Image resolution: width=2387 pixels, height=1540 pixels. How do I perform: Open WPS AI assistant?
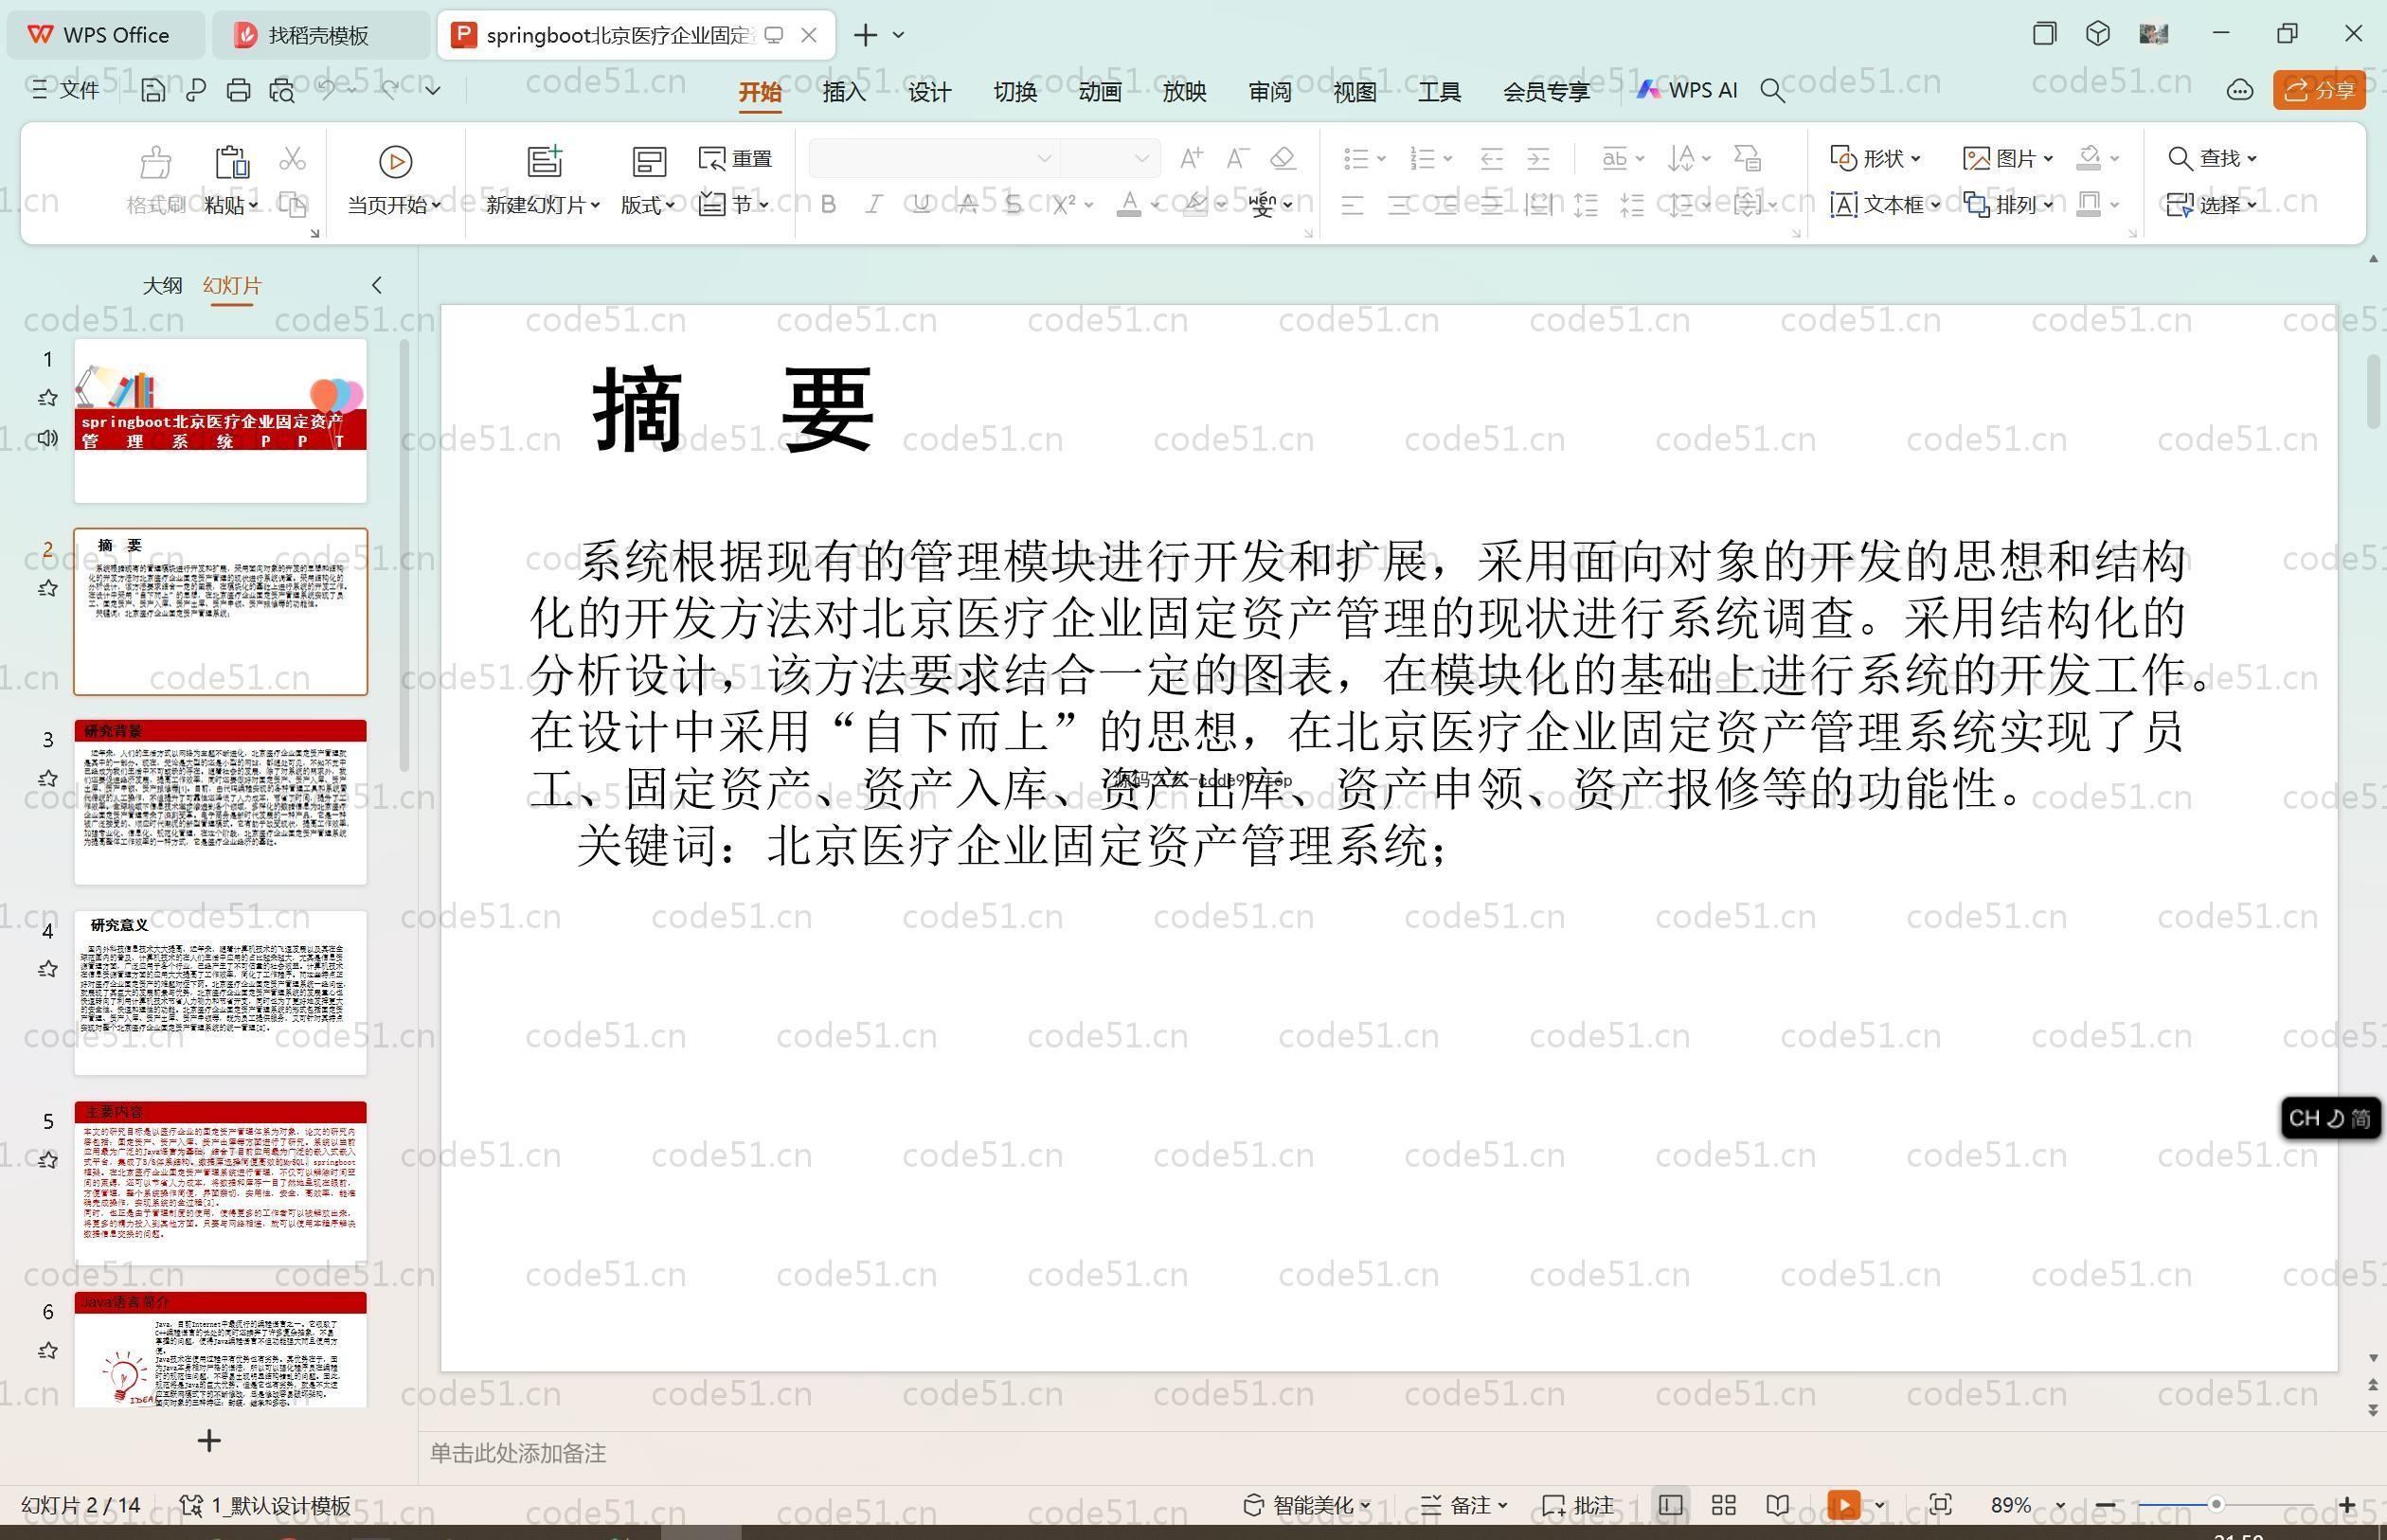point(1687,91)
